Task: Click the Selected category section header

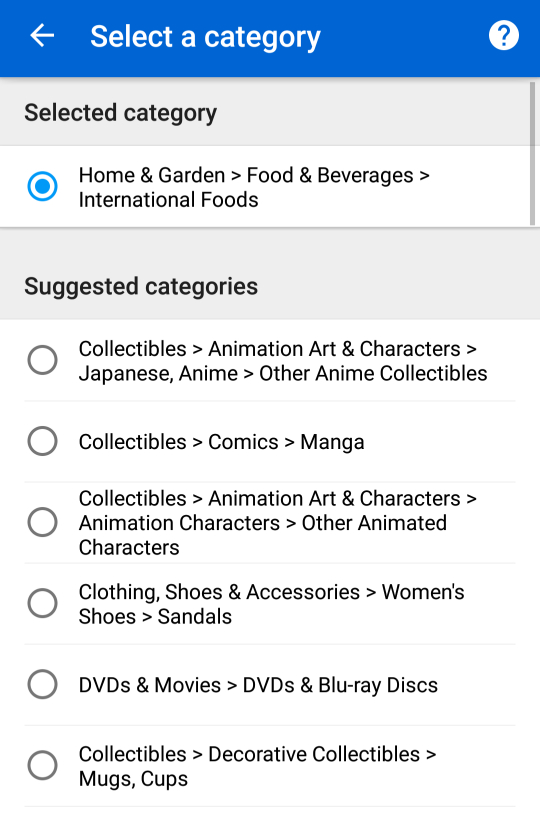Action: click(120, 113)
